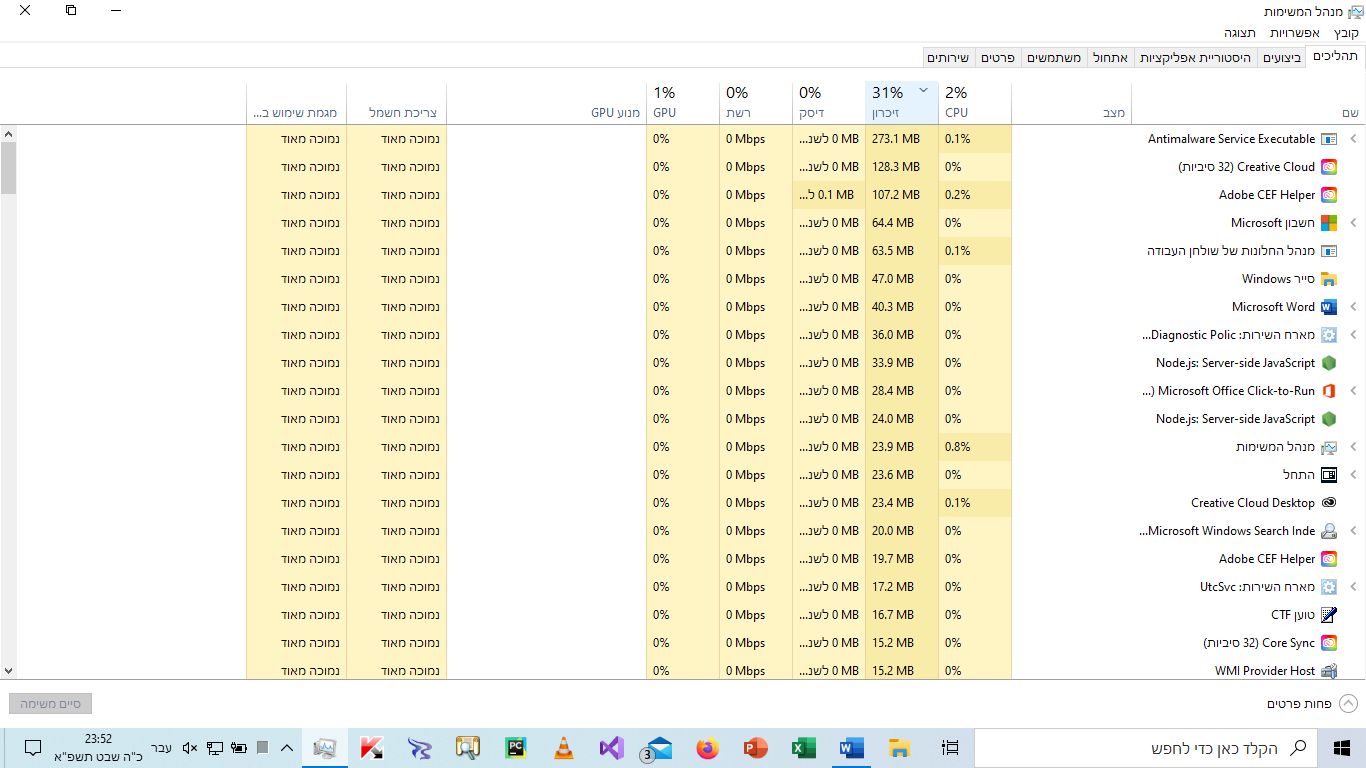
Task: Sort by the CPU column header
Action: 975,102
